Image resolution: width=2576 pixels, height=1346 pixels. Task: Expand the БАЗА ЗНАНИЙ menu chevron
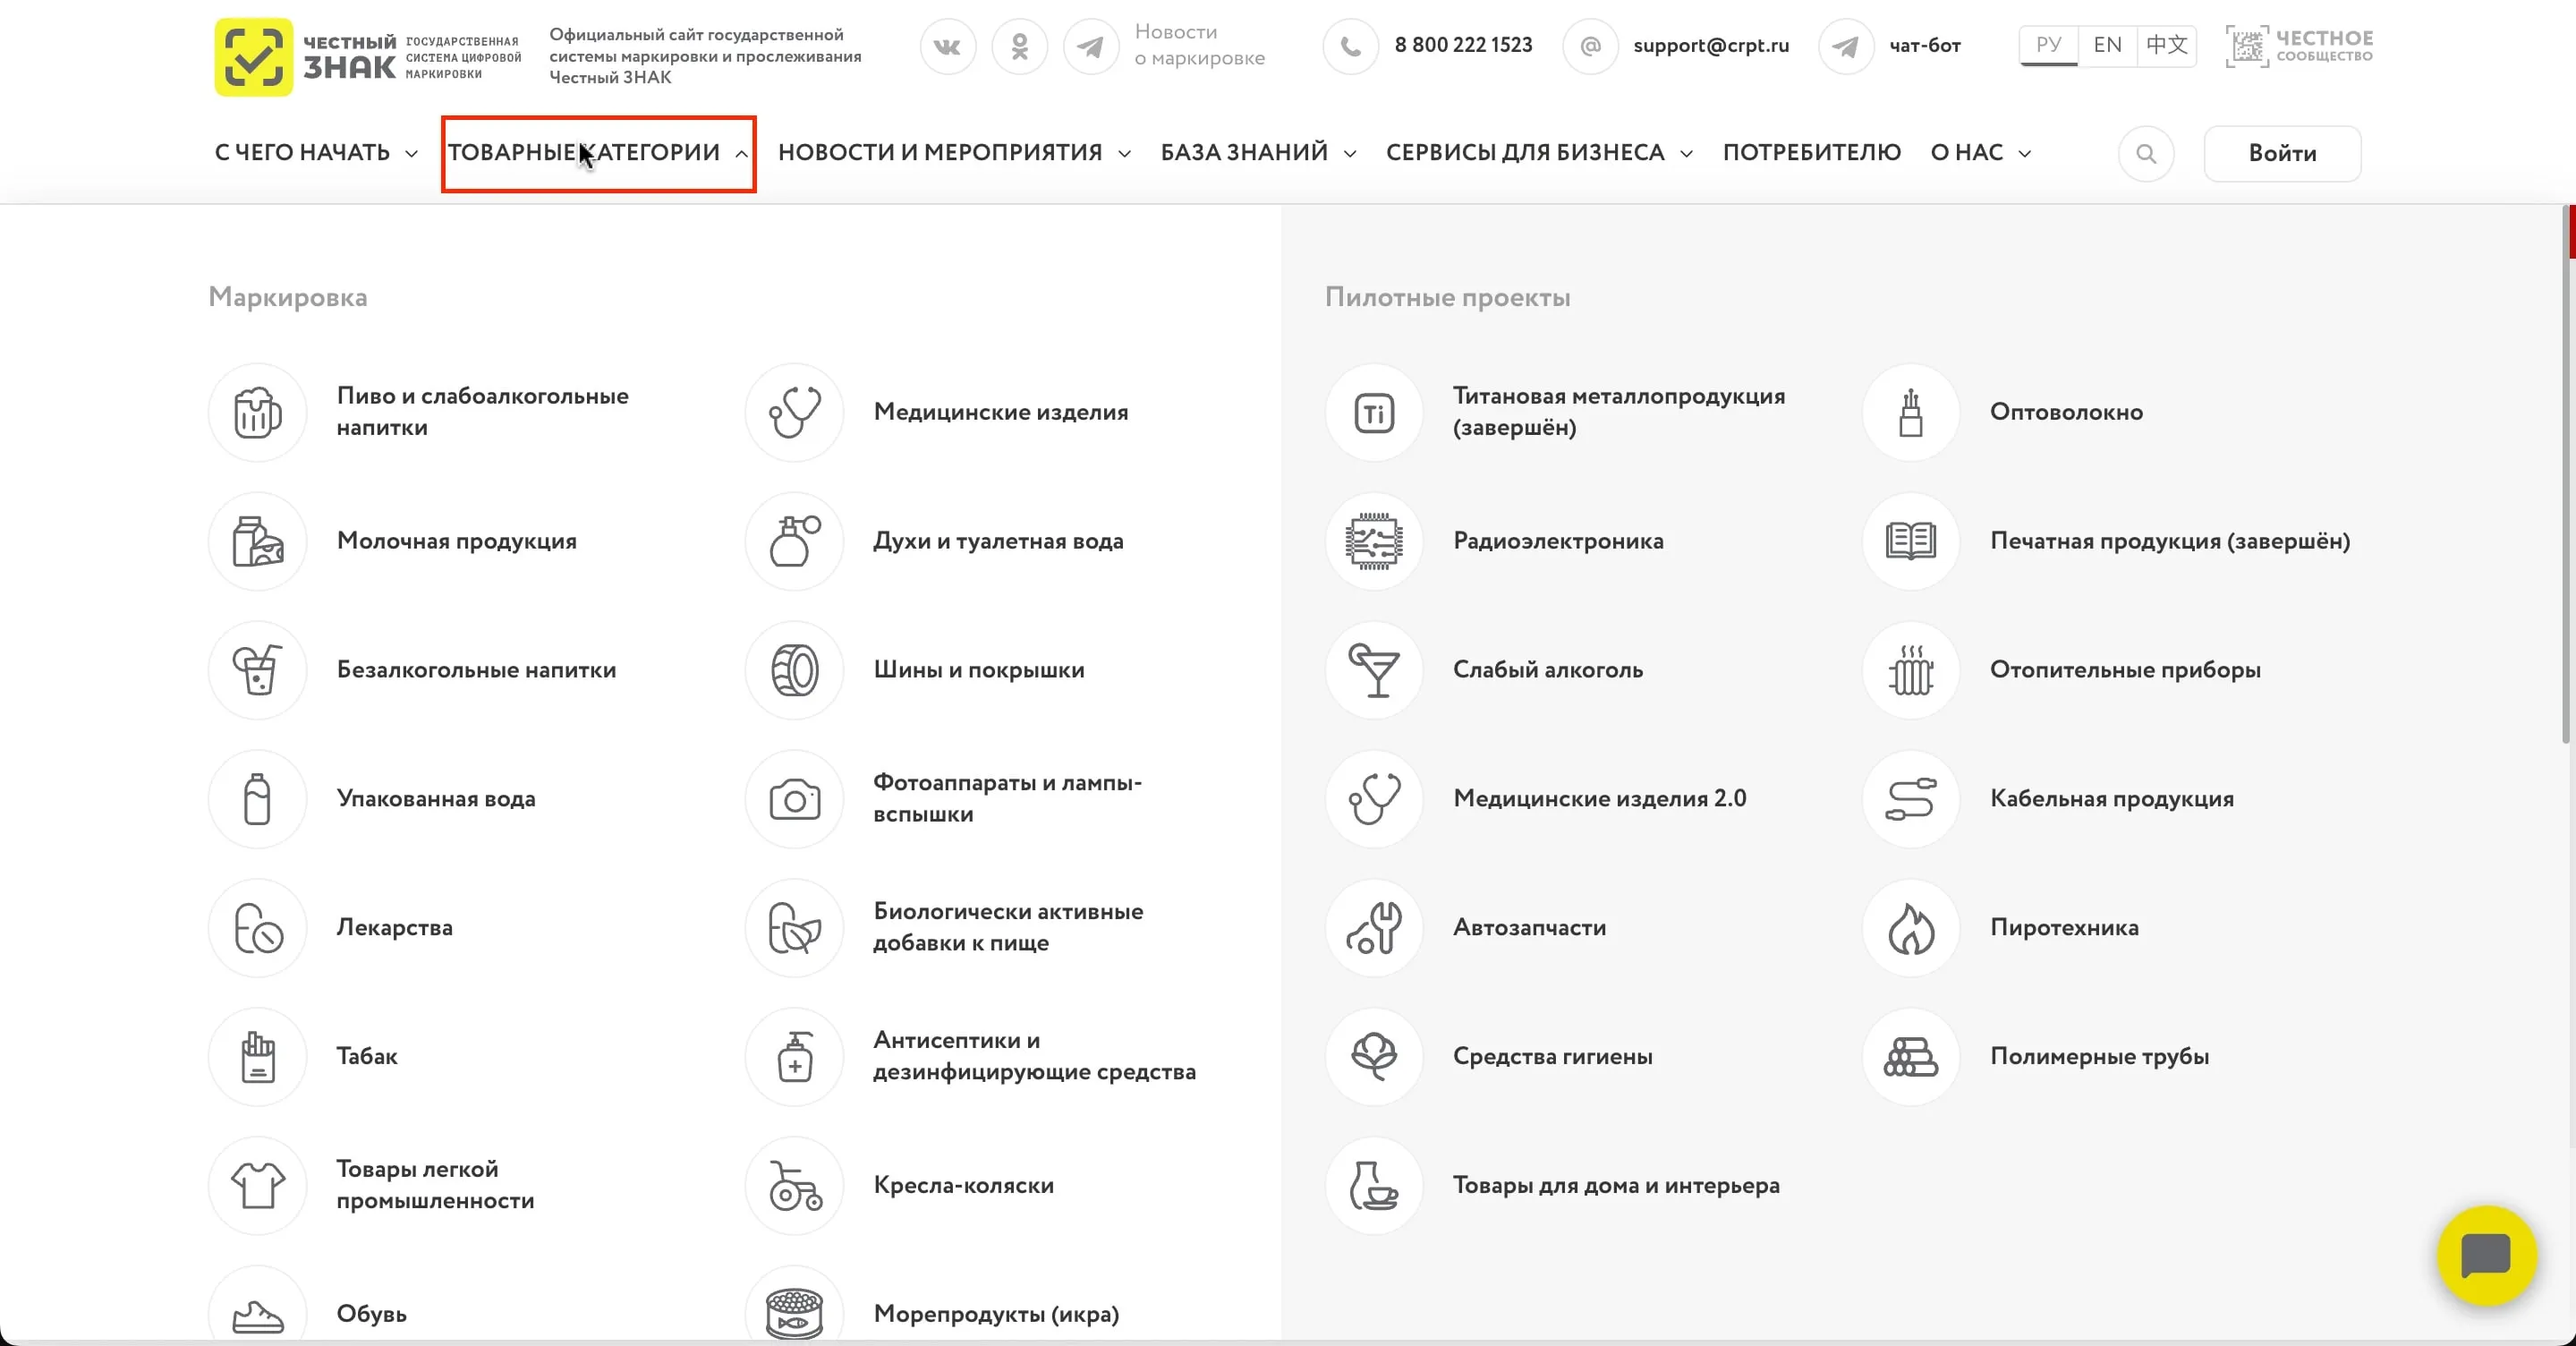1350,154
